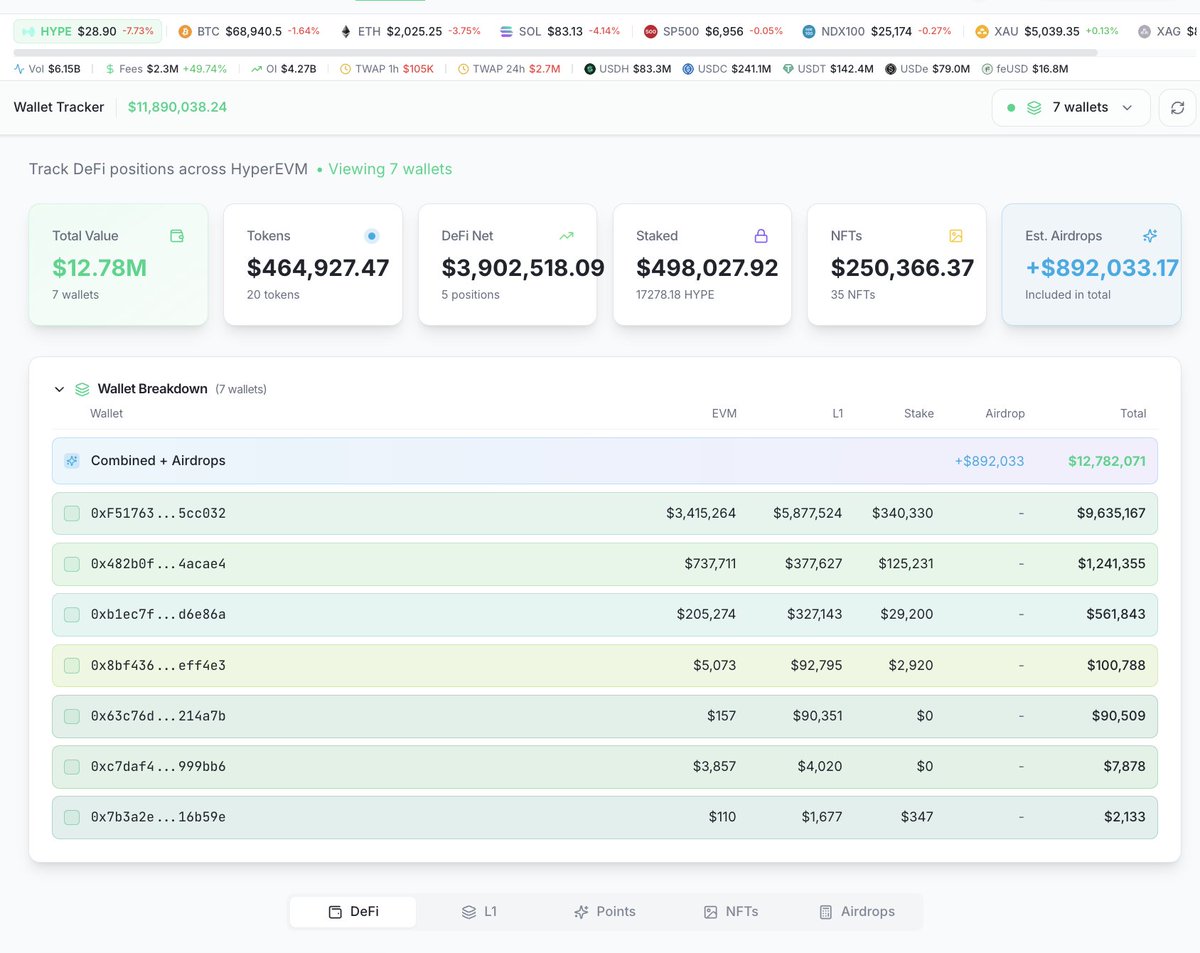Open the Staked summary card
The width and height of the screenshot is (1200, 953).
click(x=702, y=265)
